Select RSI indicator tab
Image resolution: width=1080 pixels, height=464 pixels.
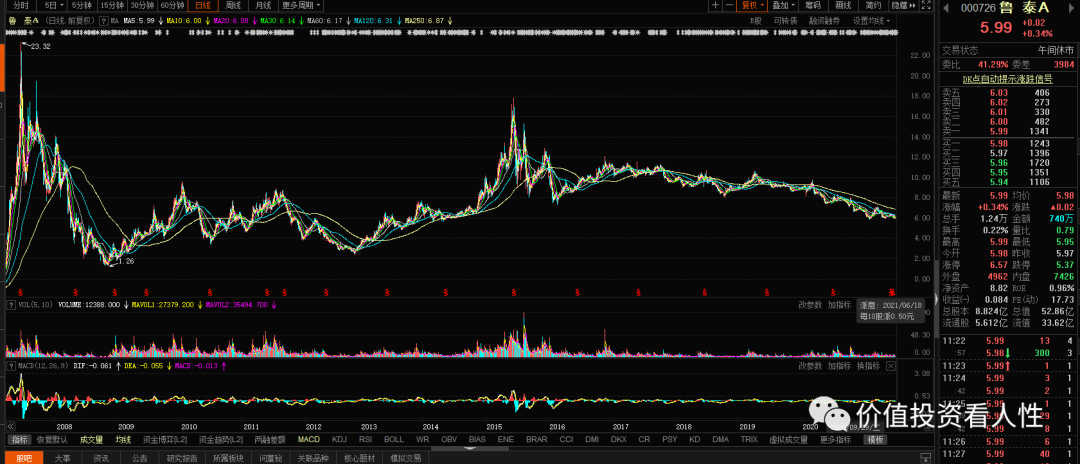(x=365, y=439)
